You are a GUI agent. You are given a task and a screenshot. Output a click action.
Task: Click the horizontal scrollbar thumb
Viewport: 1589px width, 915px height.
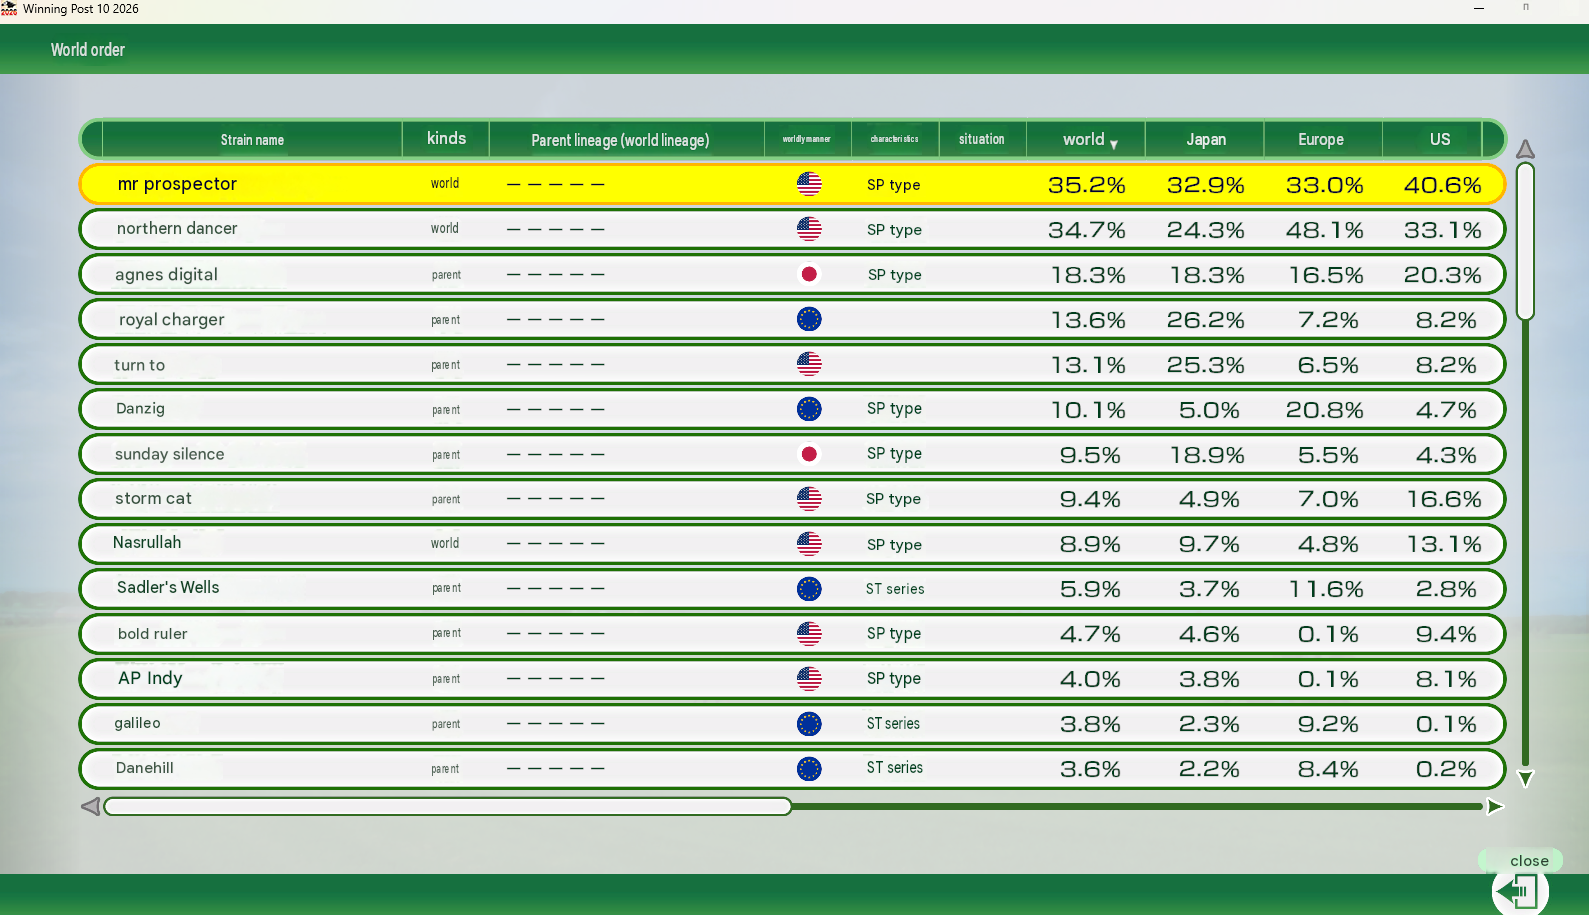click(448, 806)
